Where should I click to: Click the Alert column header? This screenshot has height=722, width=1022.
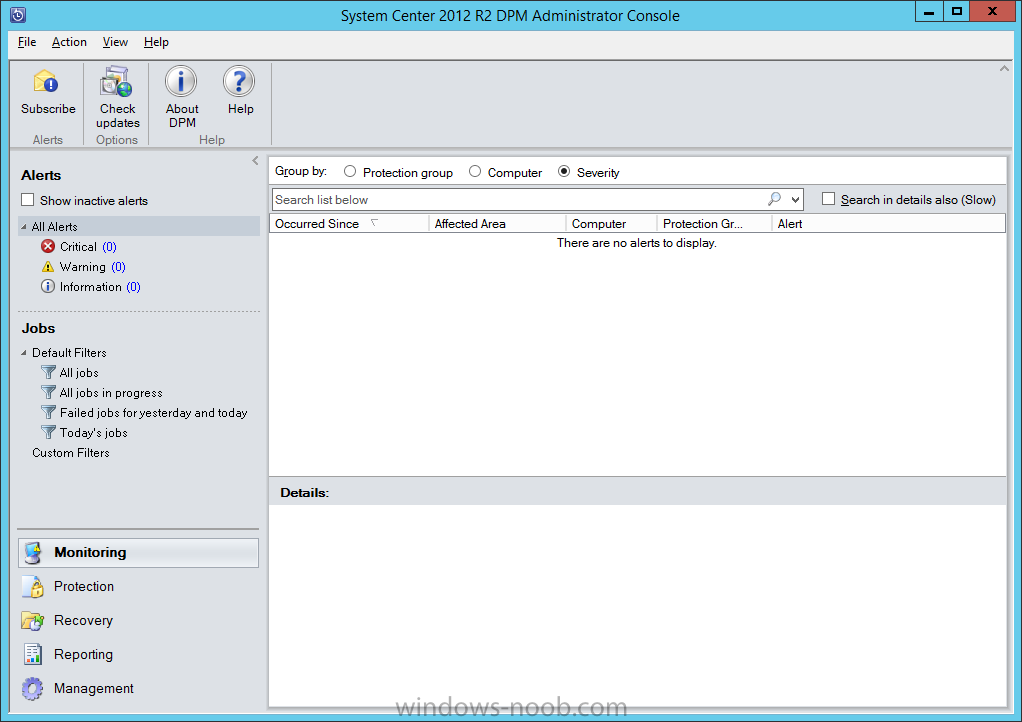click(x=888, y=224)
